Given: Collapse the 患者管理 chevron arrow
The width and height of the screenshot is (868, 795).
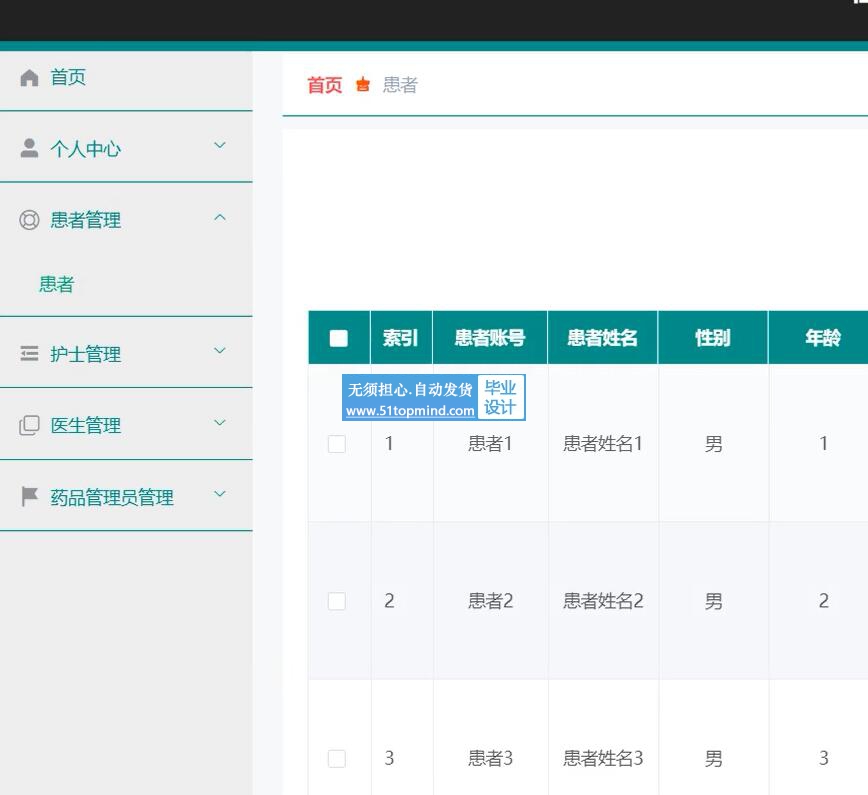Looking at the screenshot, I should [x=220, y=218].
